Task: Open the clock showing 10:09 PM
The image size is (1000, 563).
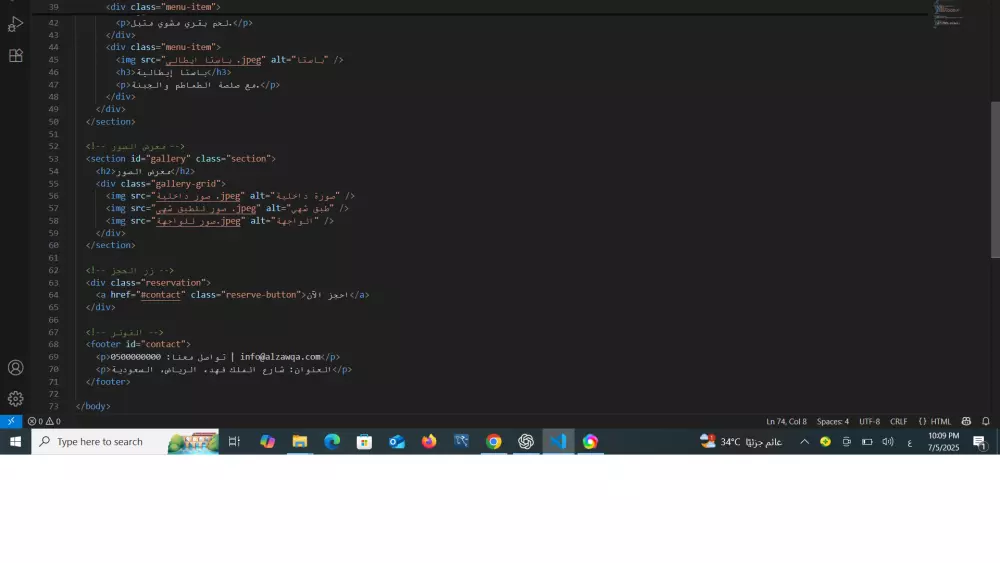Action: pos(943,441)
